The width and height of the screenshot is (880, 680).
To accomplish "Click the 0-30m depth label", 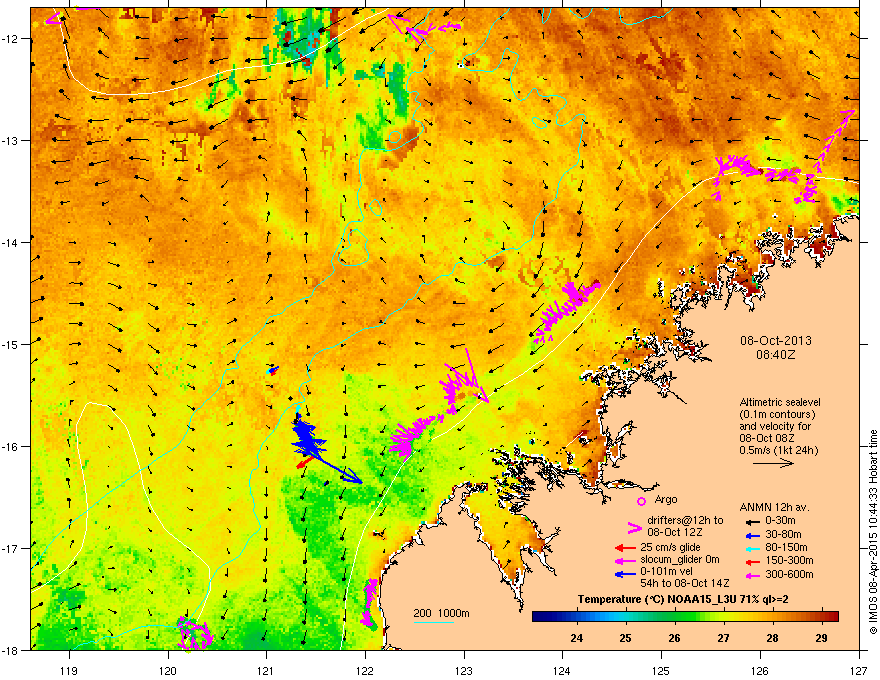I will (781, 521).
